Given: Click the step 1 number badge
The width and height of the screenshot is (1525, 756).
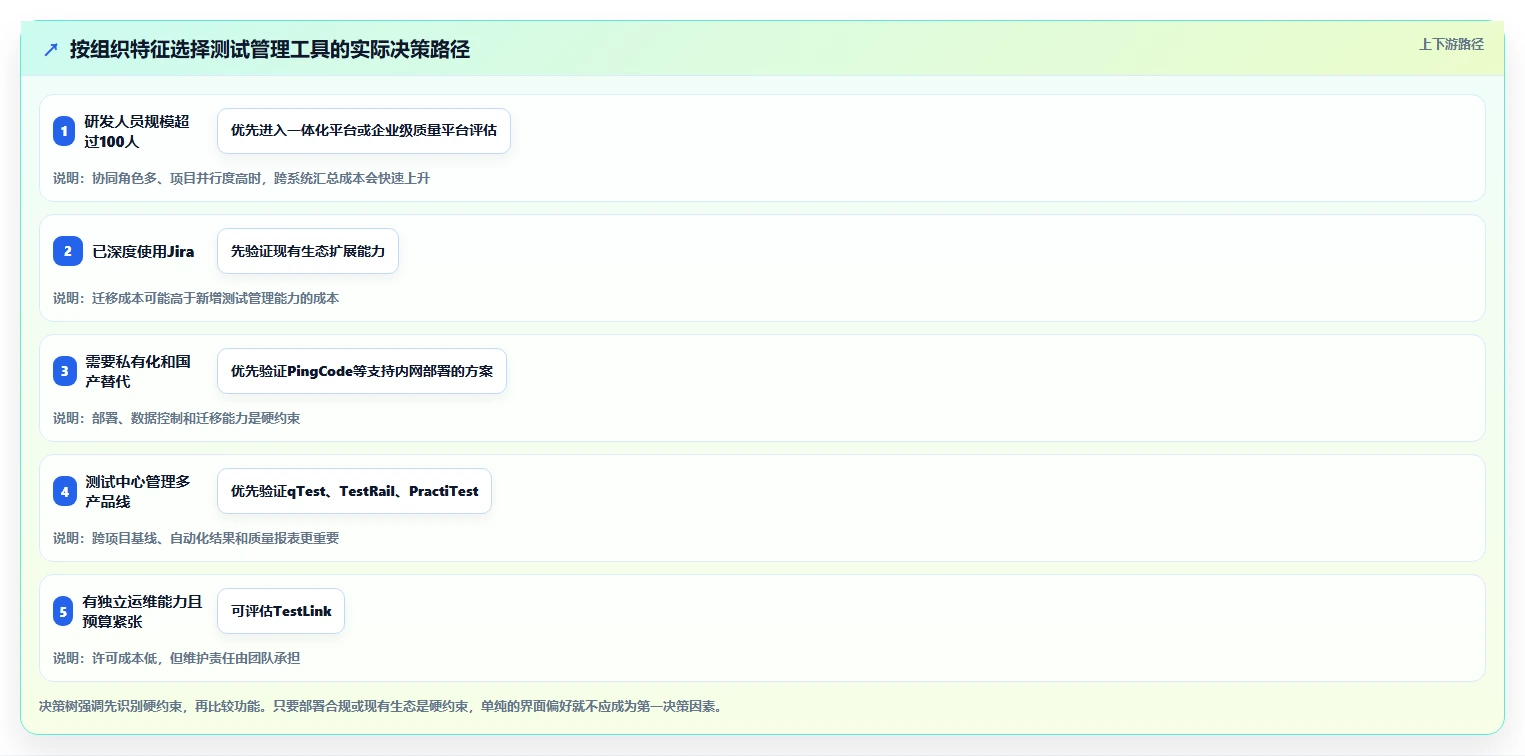Looking at the screenshot, I should tap(64, 131).
